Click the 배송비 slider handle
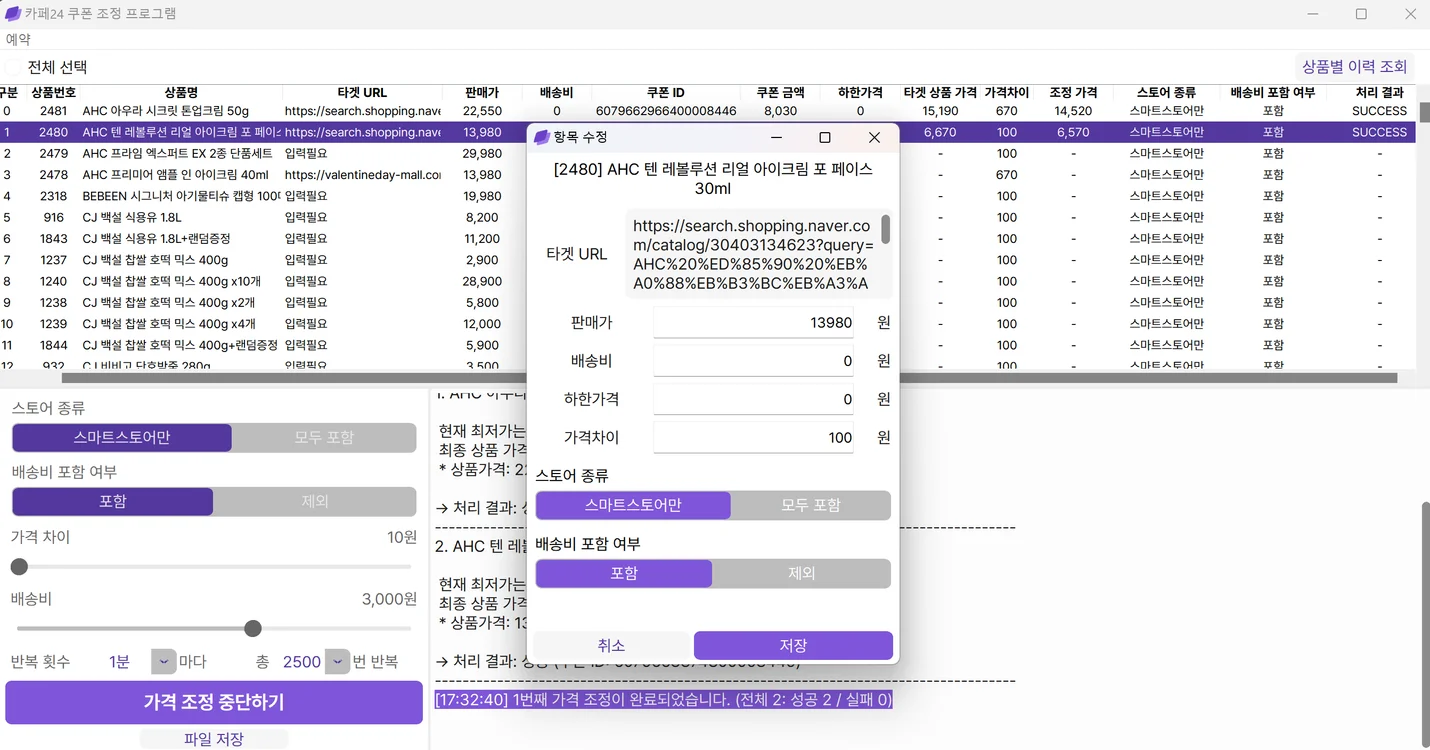 tap(253, 628)
